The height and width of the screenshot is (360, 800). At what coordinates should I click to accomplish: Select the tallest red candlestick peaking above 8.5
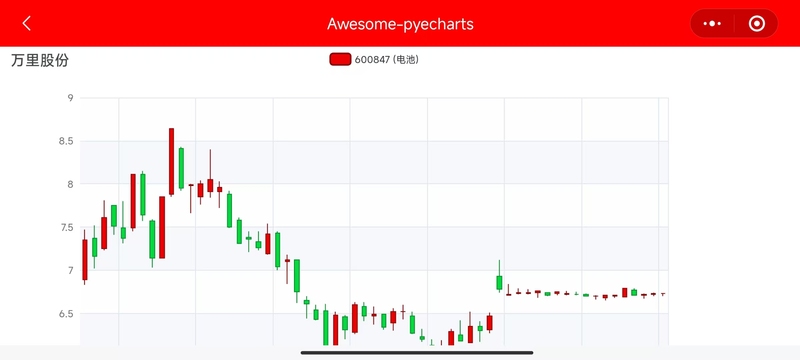pyautogui.click(x=171, y=162)
